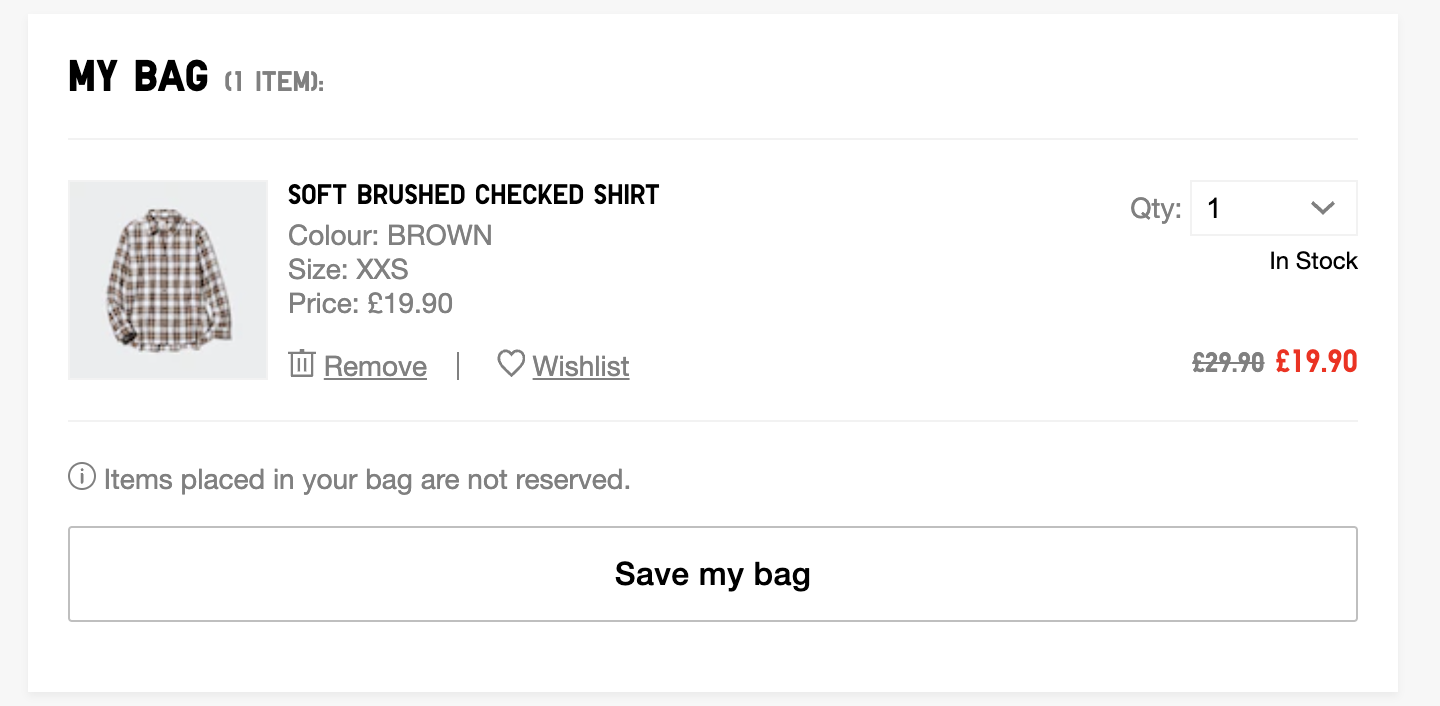Remove the checked shirt via the Remove link
Viewport: 1440px width, 706px height.
375,367
